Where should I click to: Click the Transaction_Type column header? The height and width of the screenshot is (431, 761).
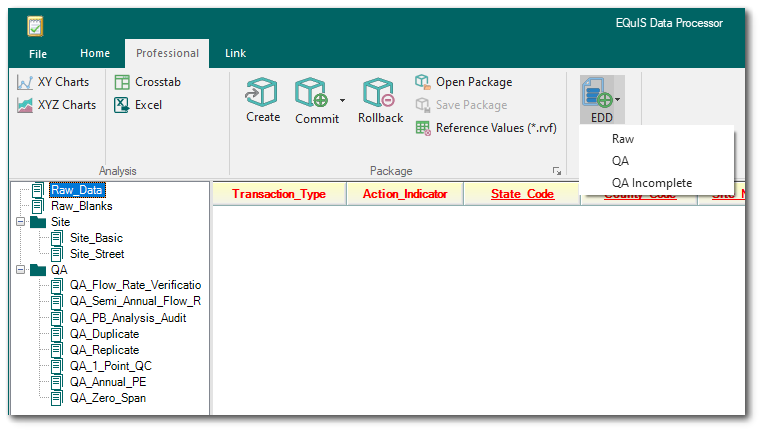click(x=279, y=194)
